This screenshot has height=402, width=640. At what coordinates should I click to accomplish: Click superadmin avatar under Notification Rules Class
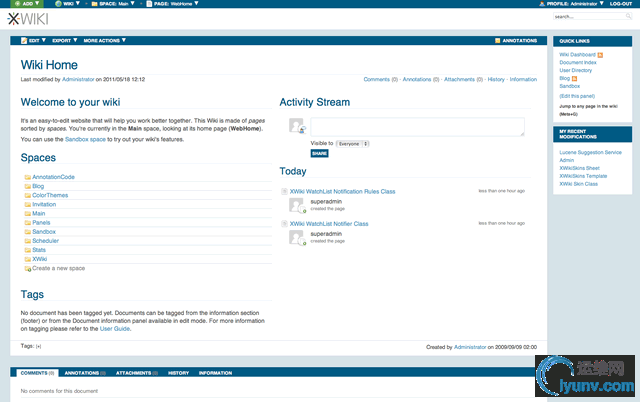pyautogui.click(x=297, y=205)
